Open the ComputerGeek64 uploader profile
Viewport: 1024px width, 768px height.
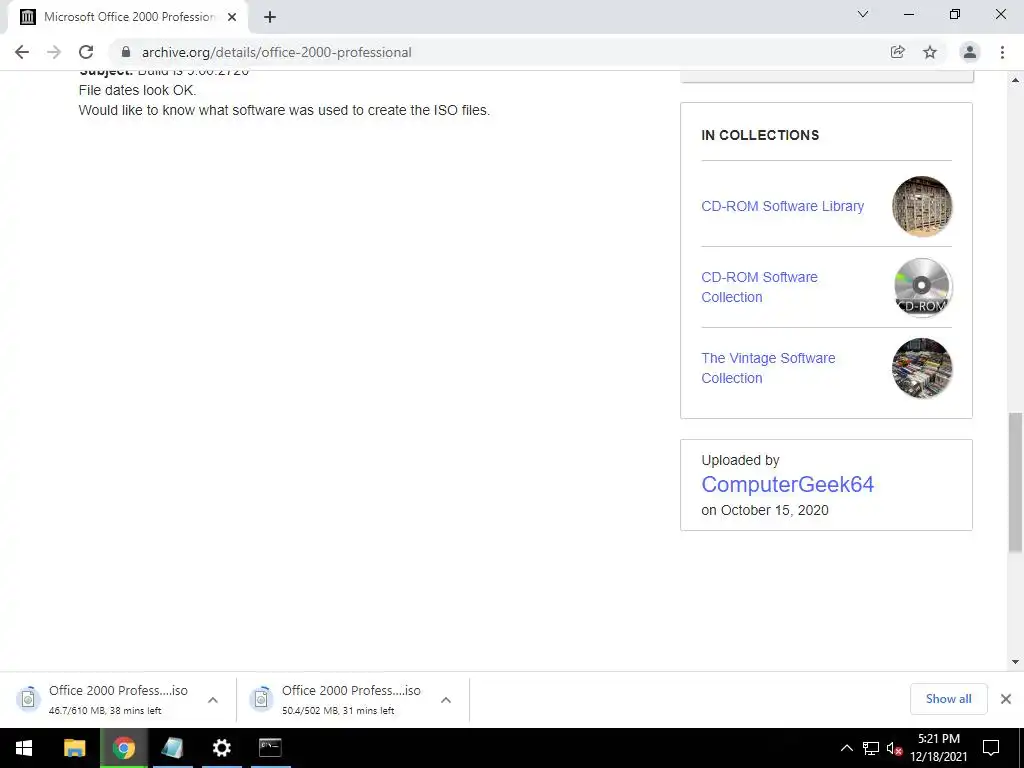point(788,484)
